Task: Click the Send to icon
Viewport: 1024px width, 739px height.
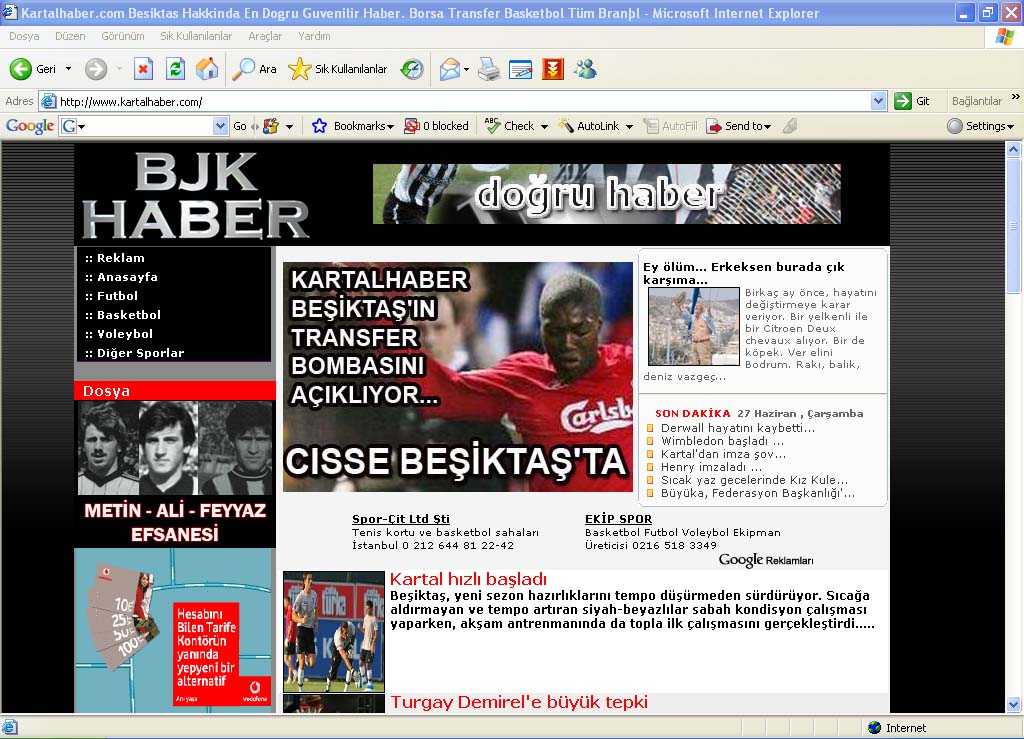Action: click(x=714, y=126)
